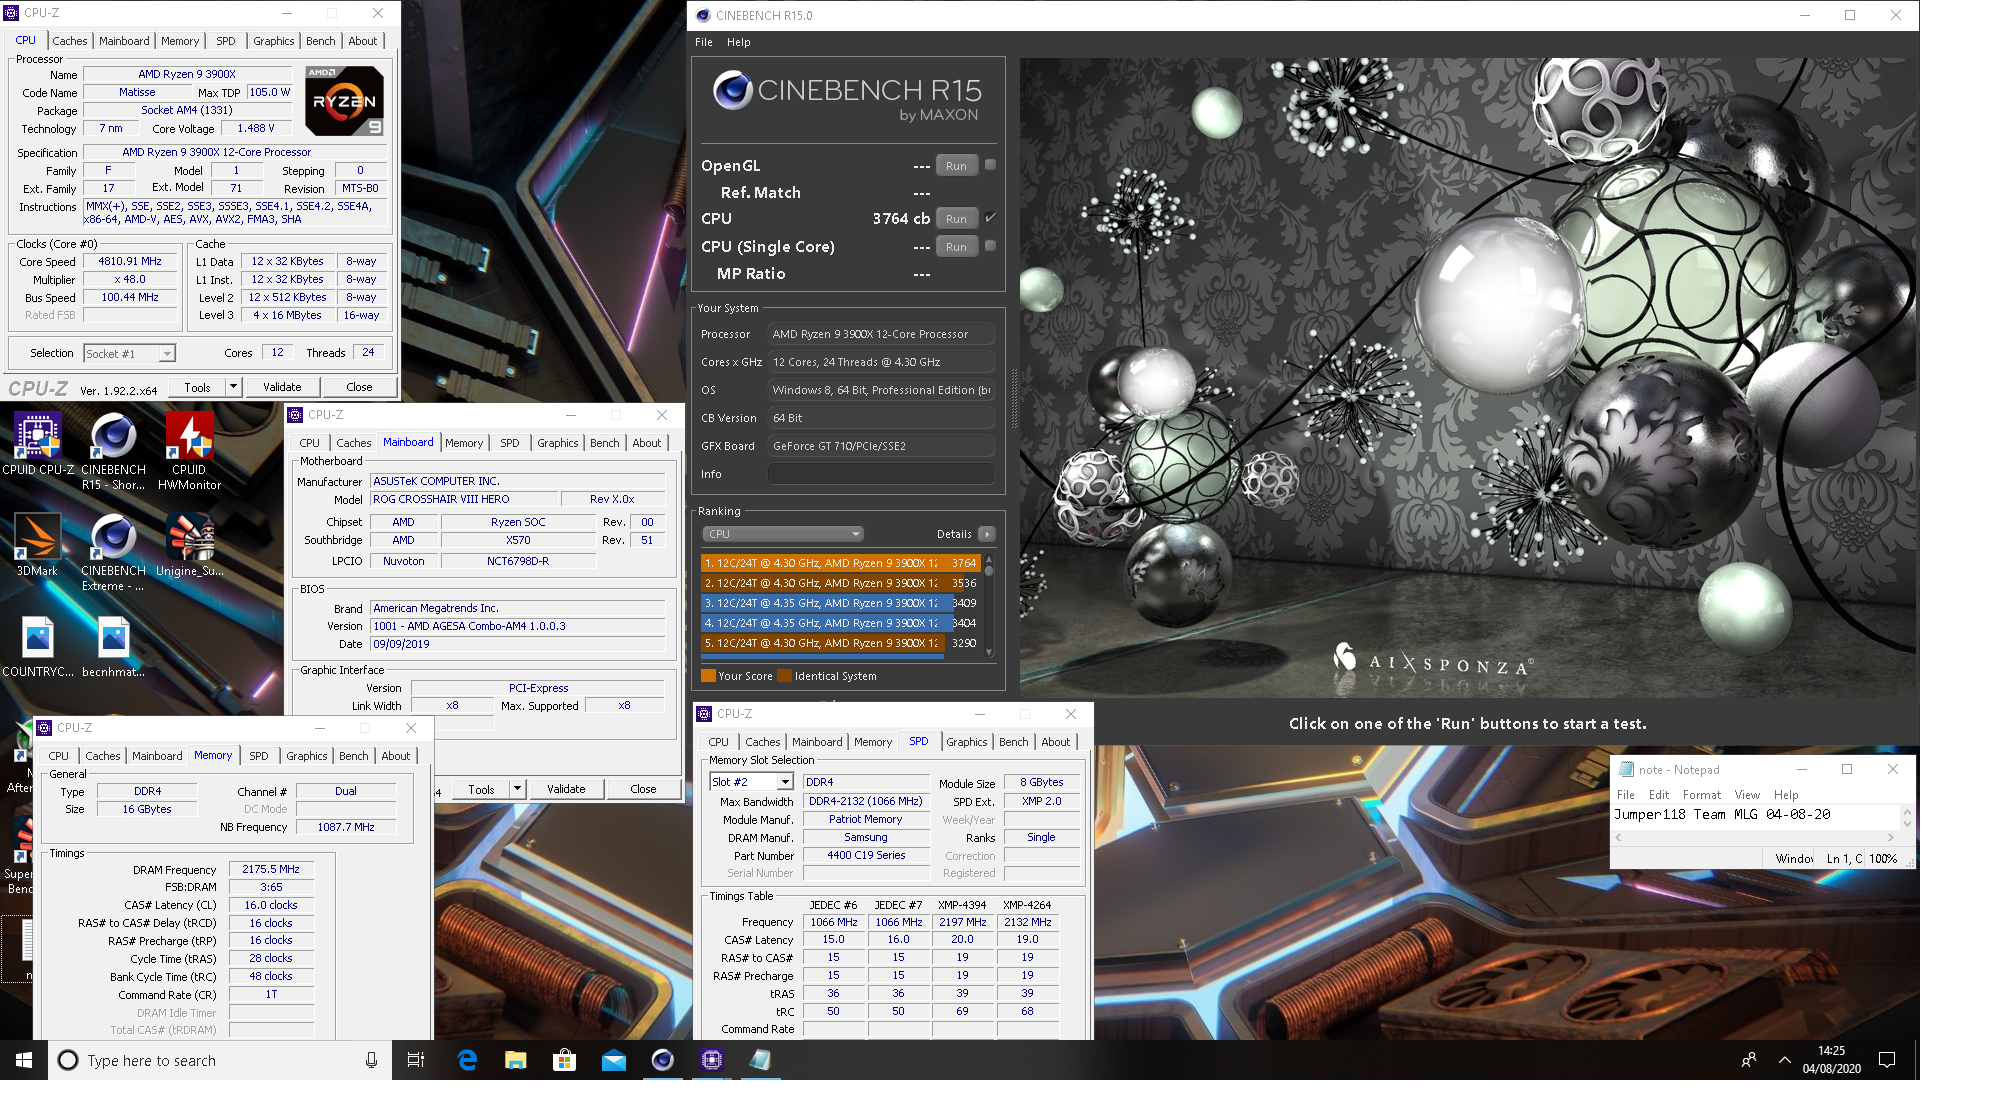Click the Windows Start button
Screen dimensions: 2000x1120
tap(24, 1060)
